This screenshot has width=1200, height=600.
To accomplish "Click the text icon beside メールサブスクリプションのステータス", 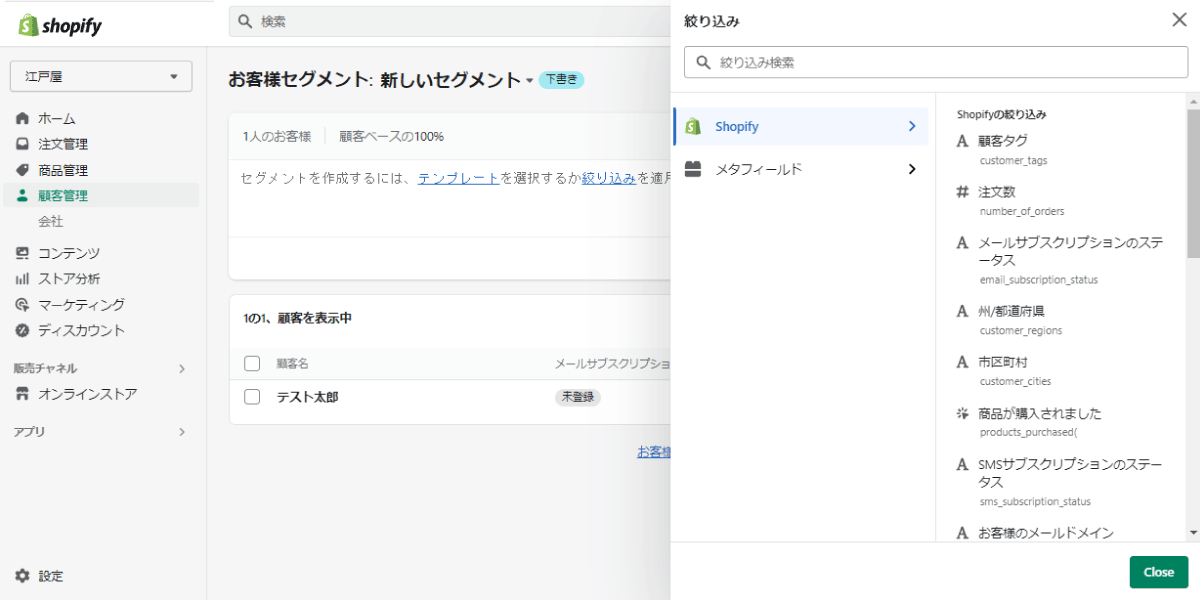I will [x=962, y=243].
